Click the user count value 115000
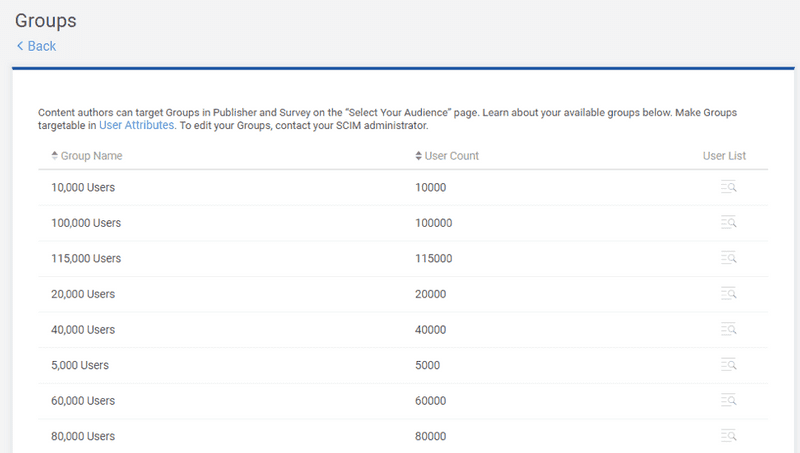The image size is (800, 453). coord(434,258)
